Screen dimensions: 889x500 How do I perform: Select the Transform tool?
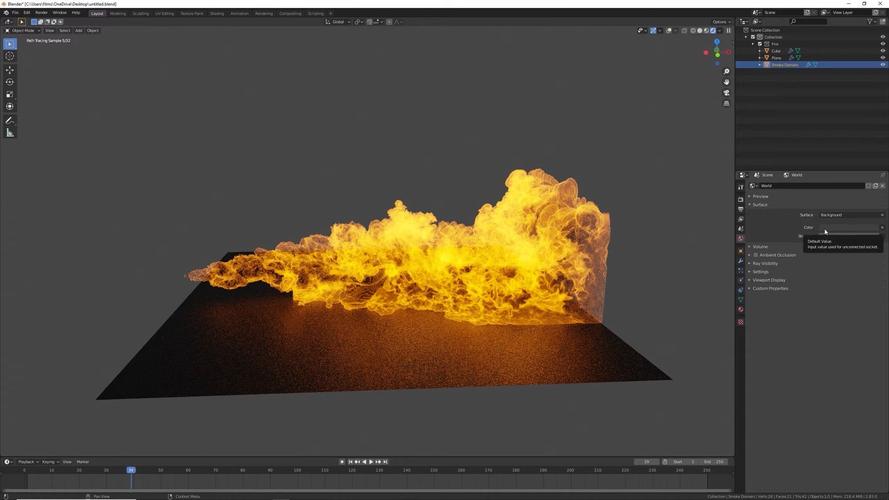click(10, 107)
